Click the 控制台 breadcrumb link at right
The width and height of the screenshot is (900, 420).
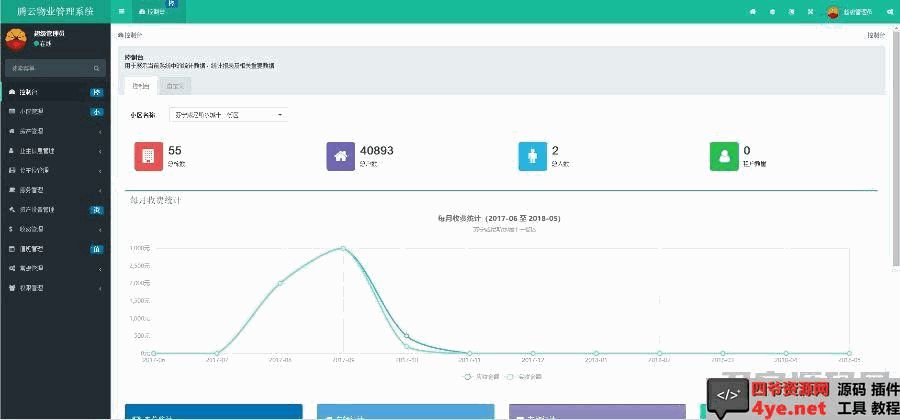pyautogui.click(x=875, y=34)
